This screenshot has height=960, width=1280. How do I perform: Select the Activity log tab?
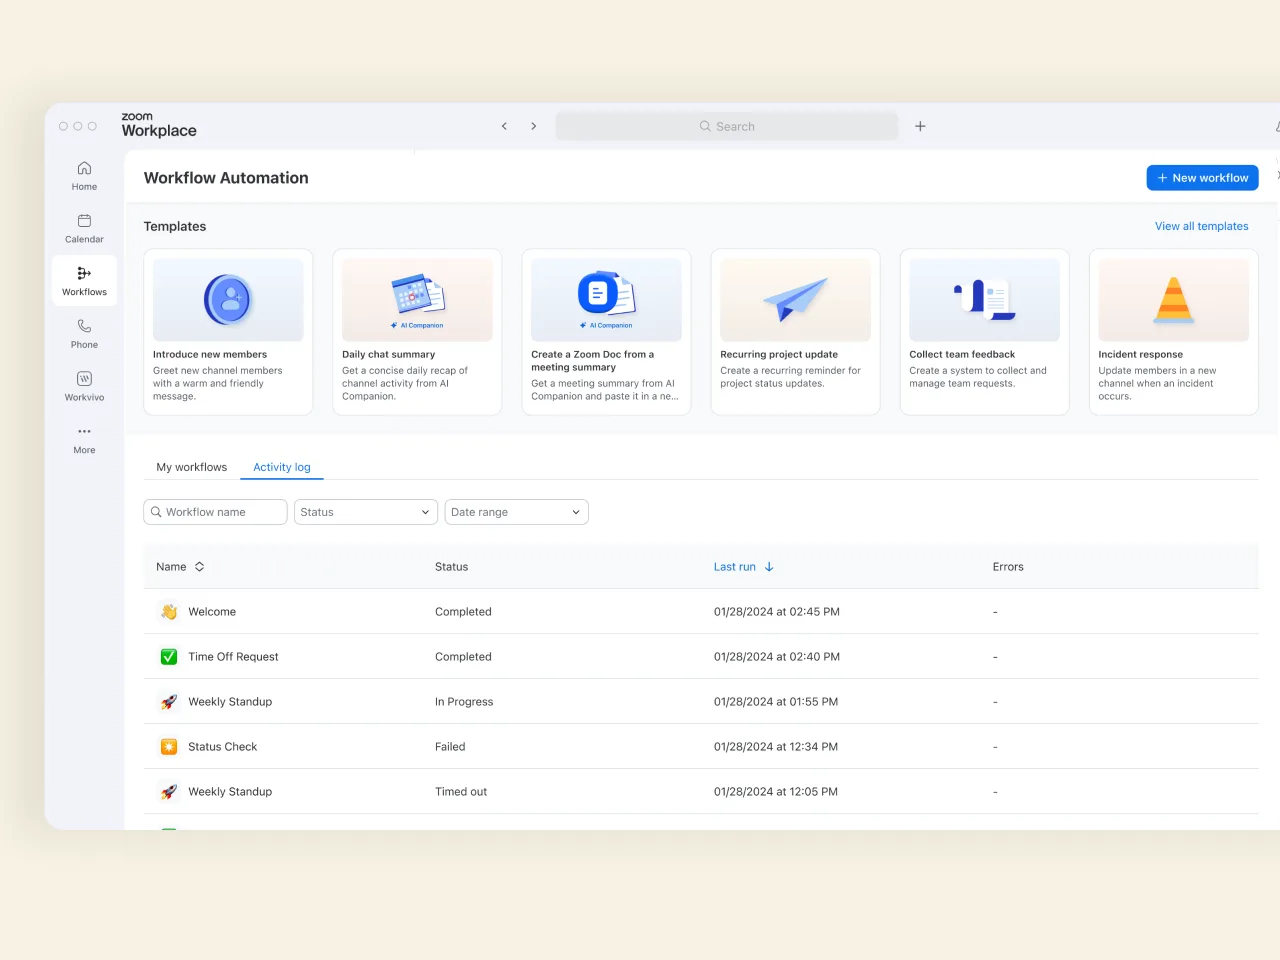click(x=281, y=467)
